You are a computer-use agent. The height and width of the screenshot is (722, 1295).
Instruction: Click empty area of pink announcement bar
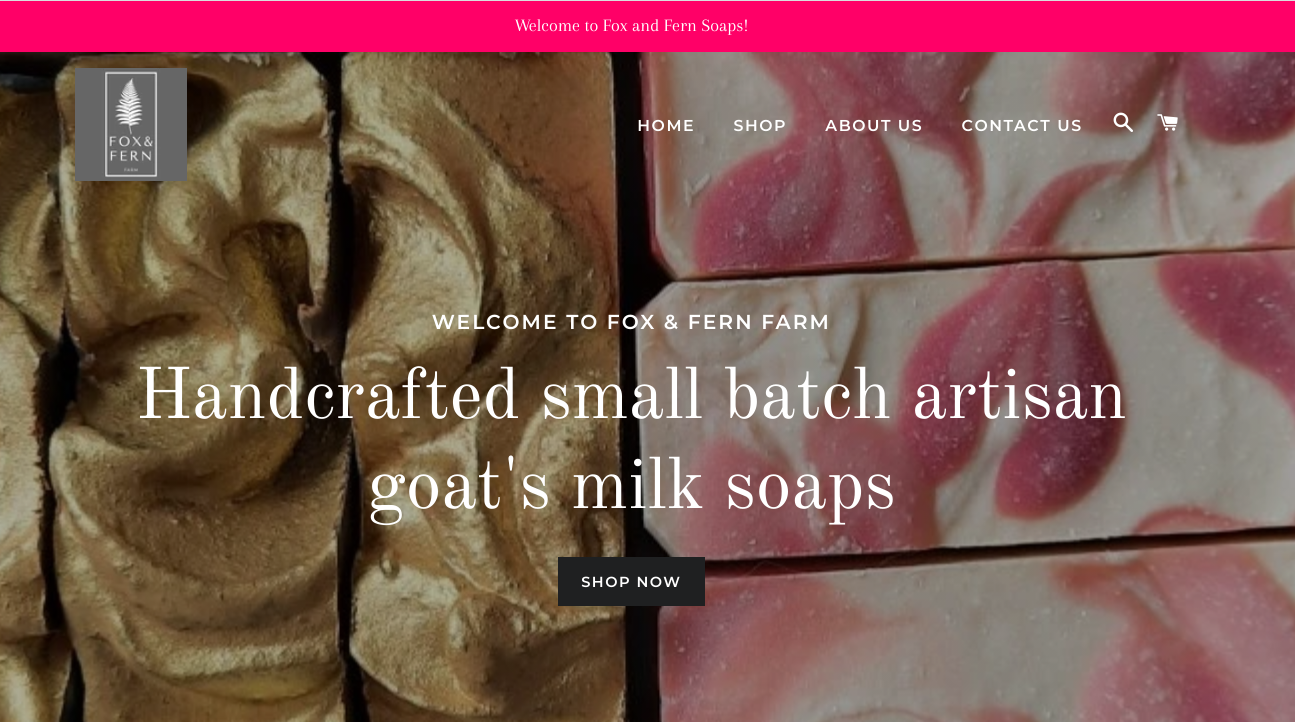[1000, 26]
